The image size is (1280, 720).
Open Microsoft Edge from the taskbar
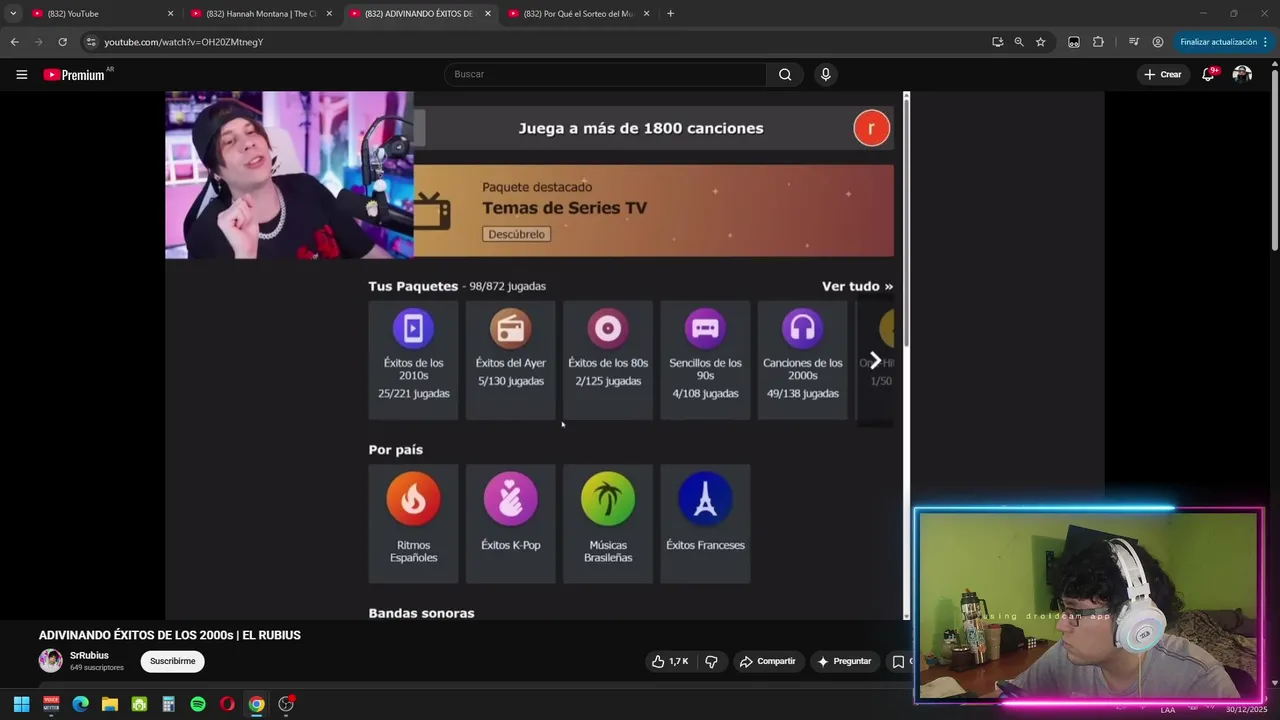click(80, 704)
